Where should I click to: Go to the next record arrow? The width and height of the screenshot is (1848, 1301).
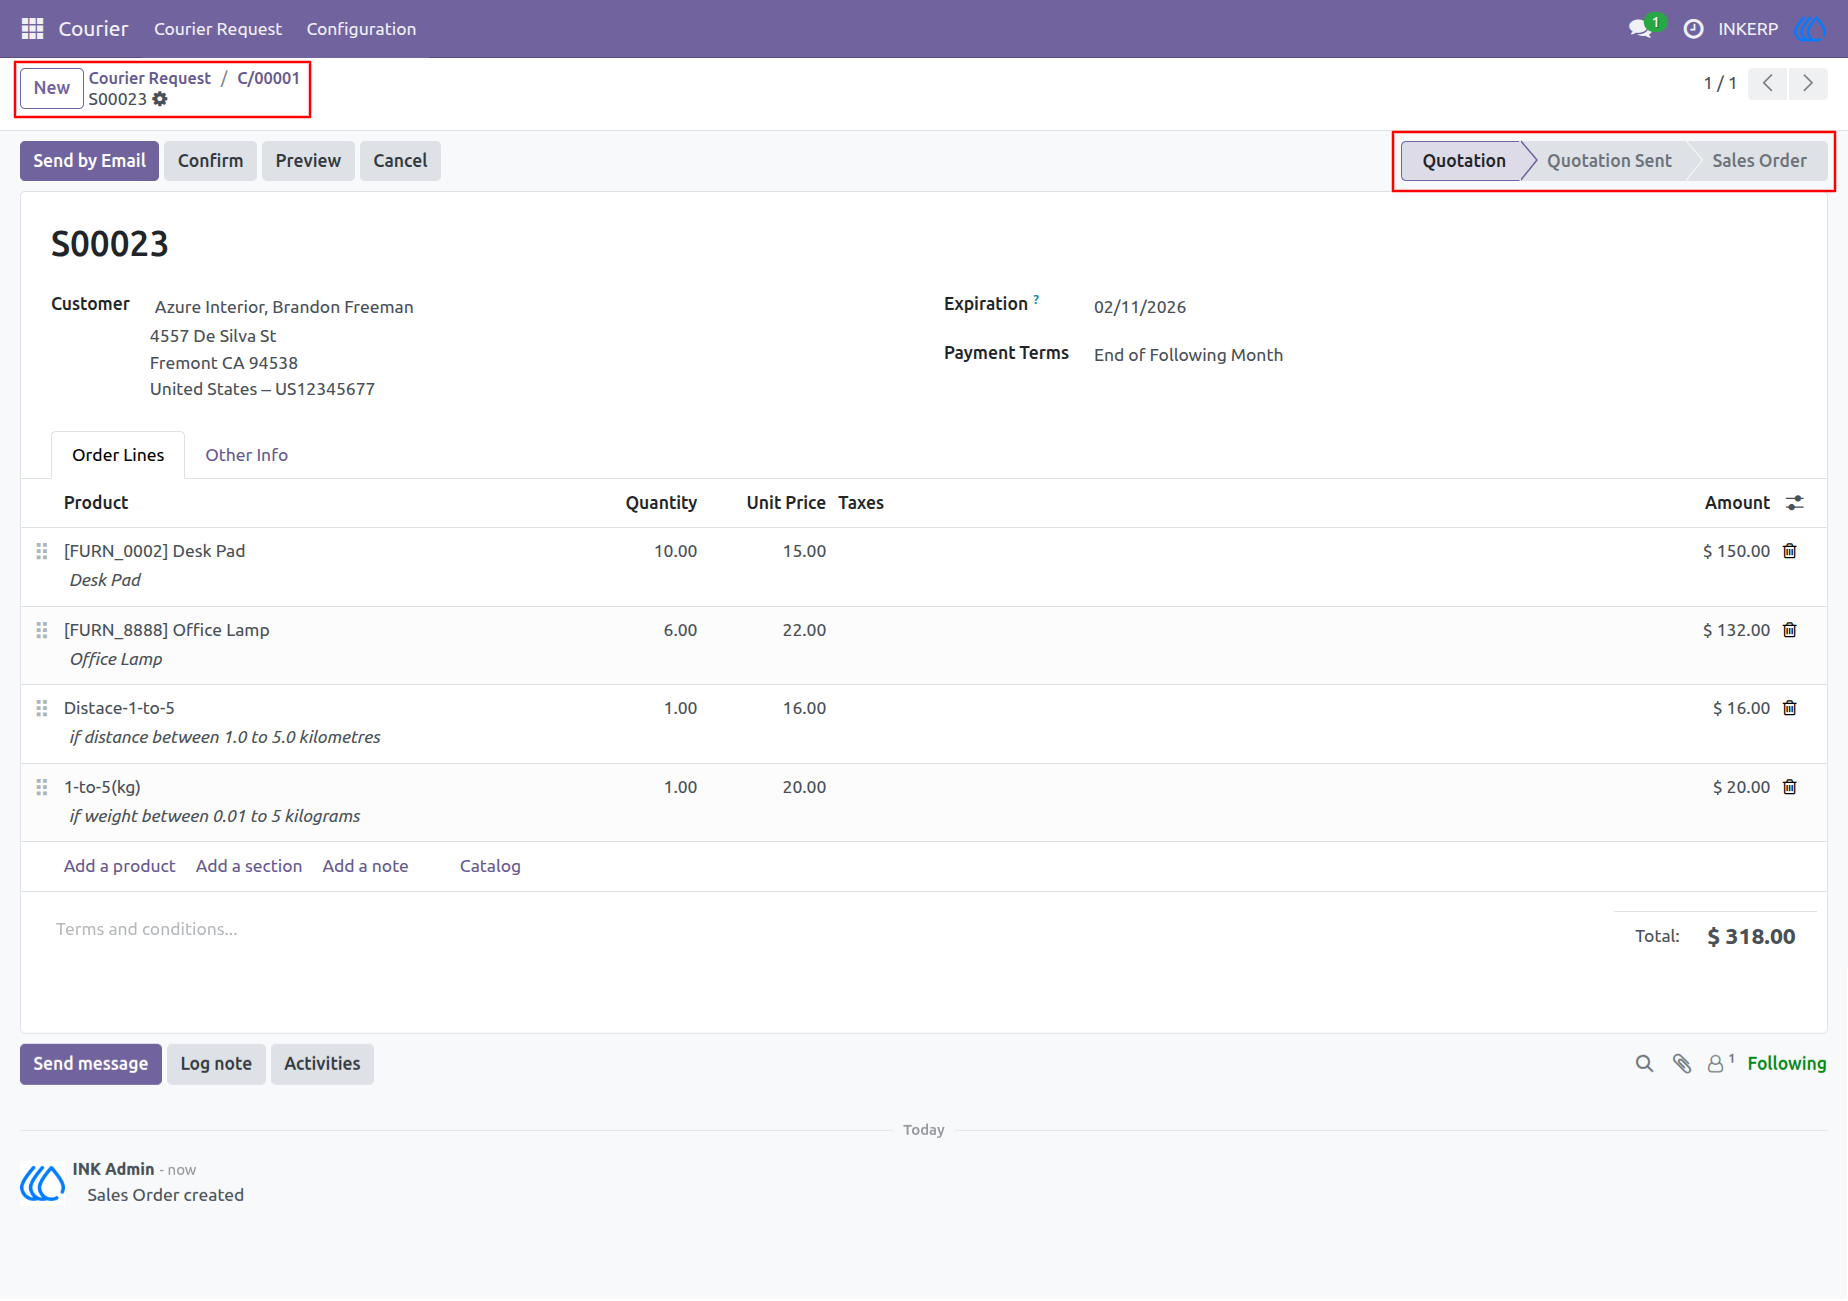pos(1807,83)
